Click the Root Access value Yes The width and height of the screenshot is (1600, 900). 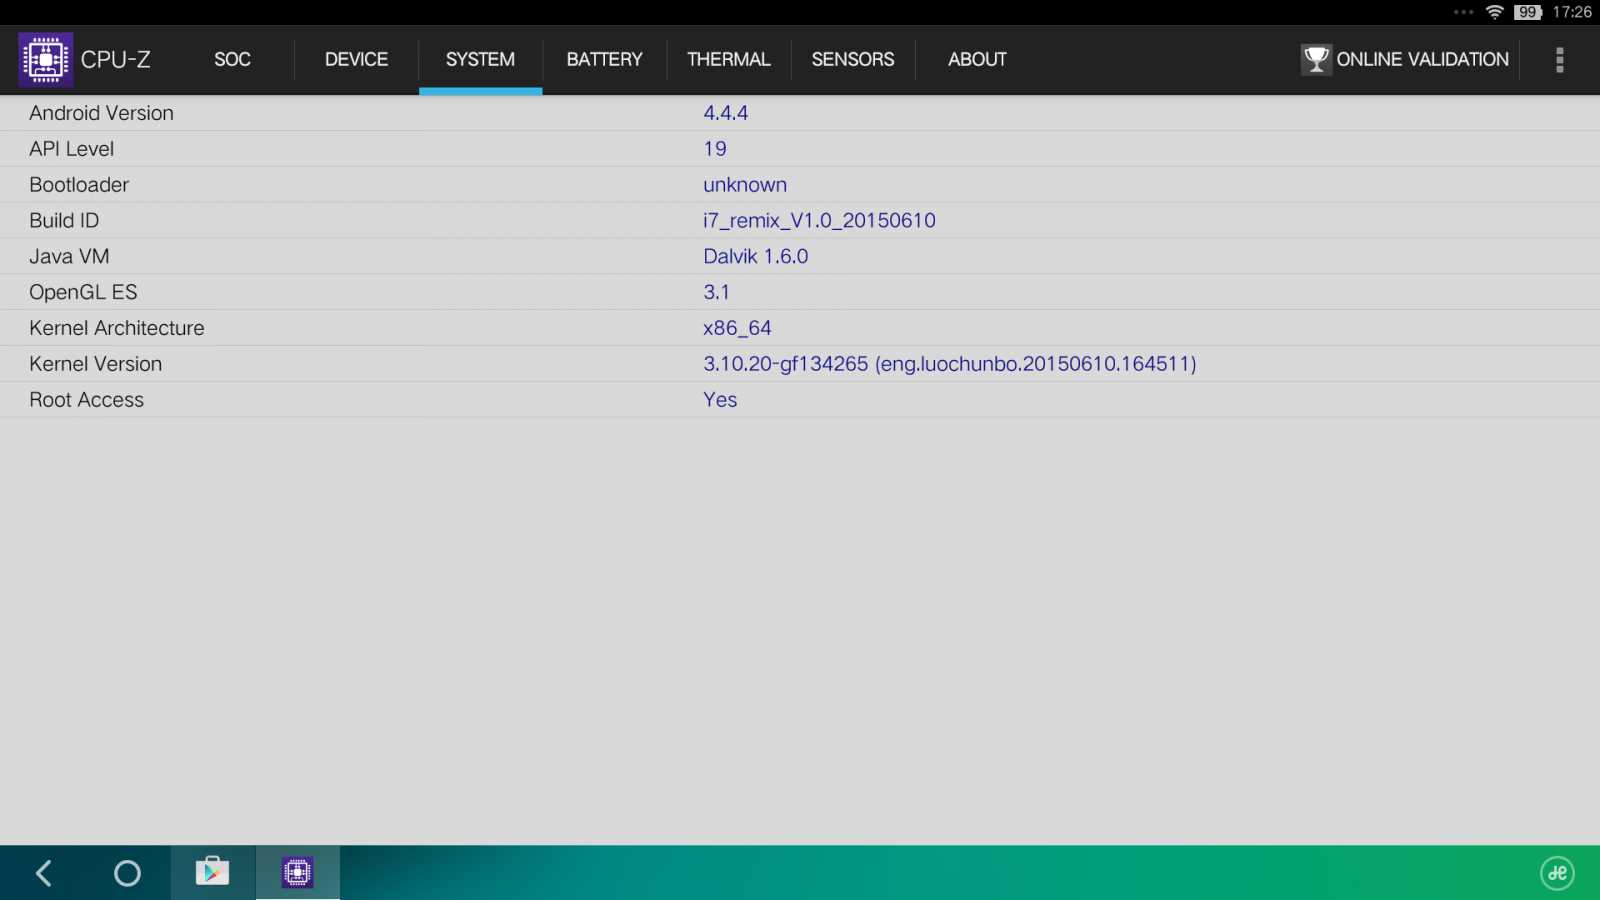[x=720, y=400]
